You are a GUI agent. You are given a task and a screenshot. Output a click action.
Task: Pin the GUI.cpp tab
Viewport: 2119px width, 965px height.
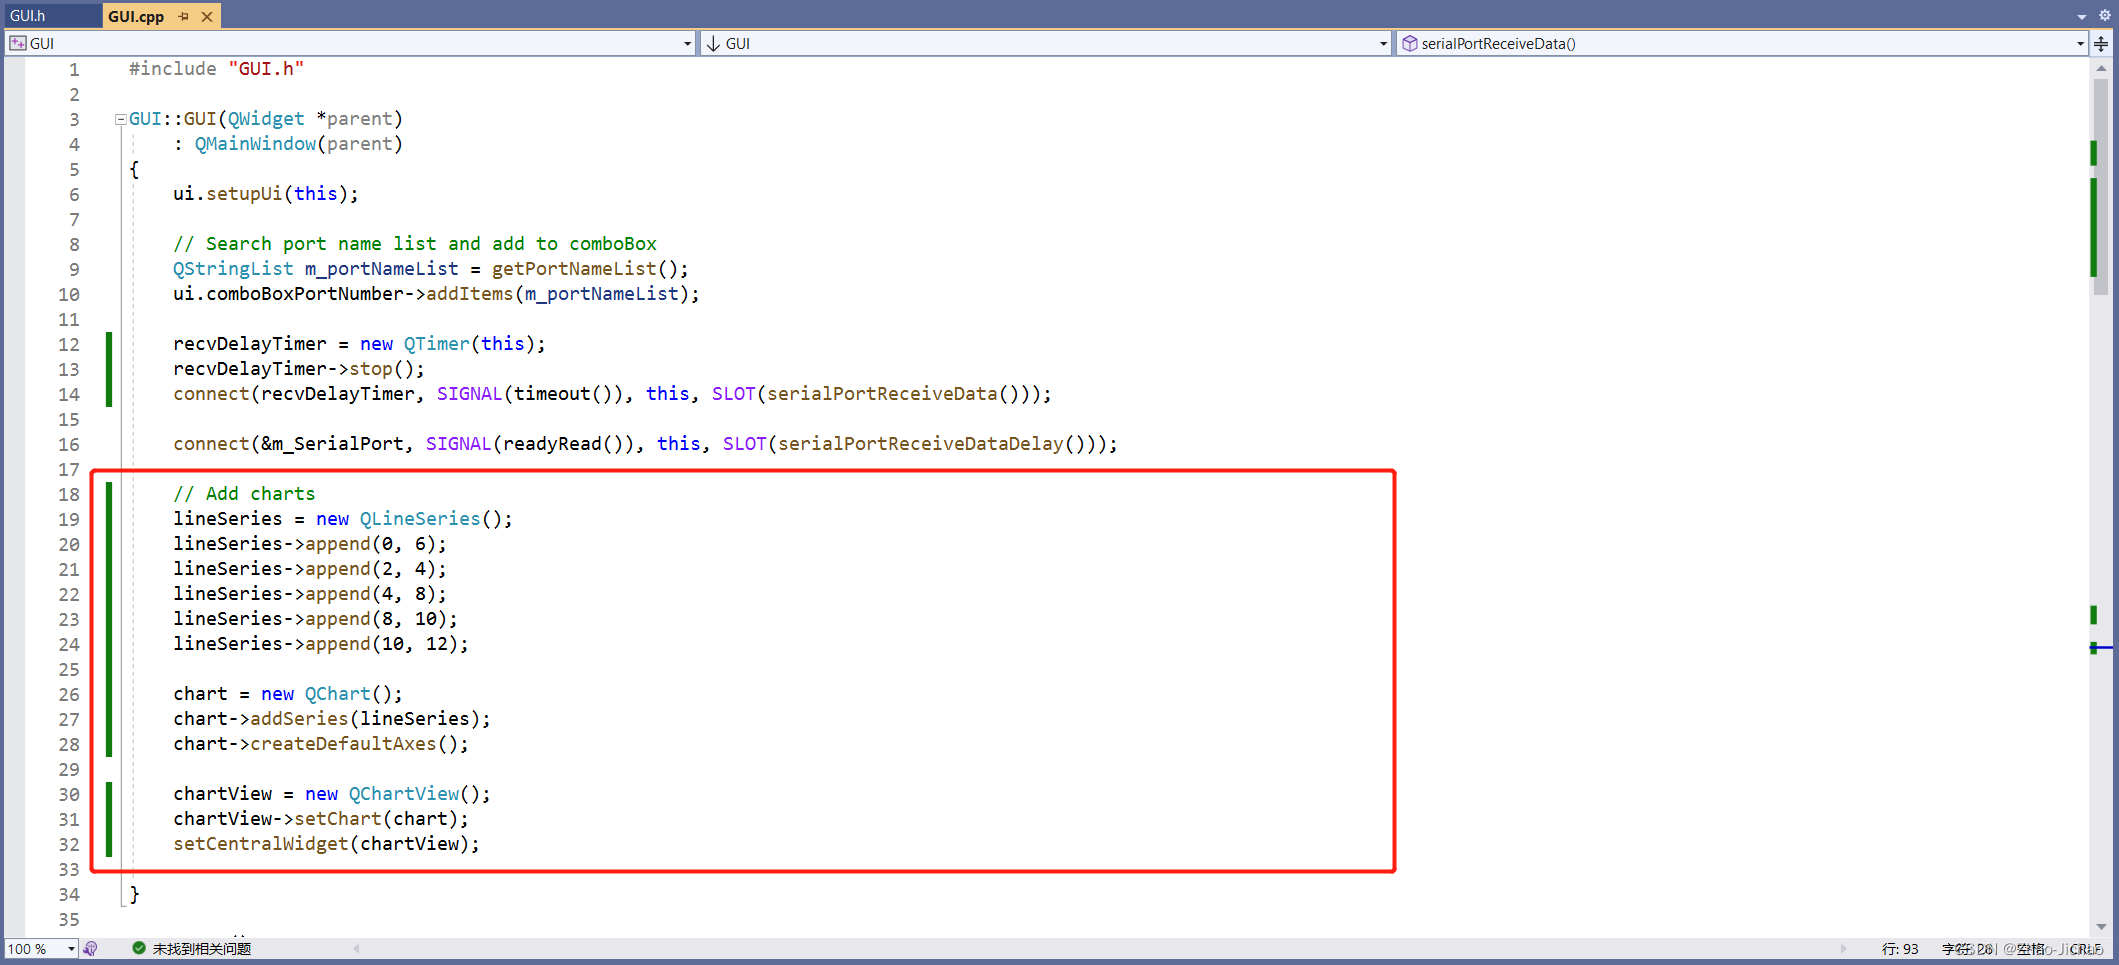pos(183,16)
